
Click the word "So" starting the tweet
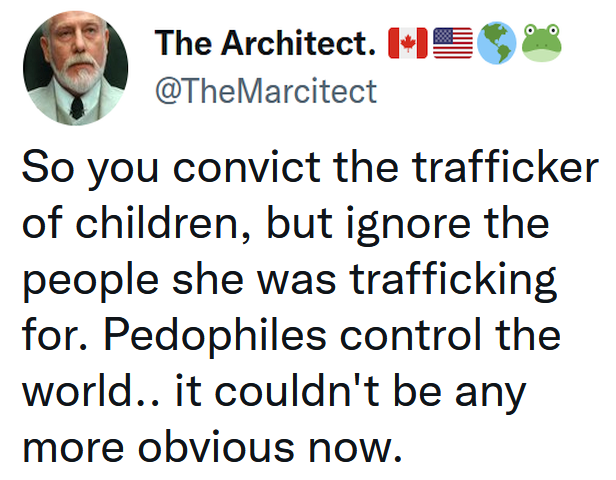tap(44, 169)
